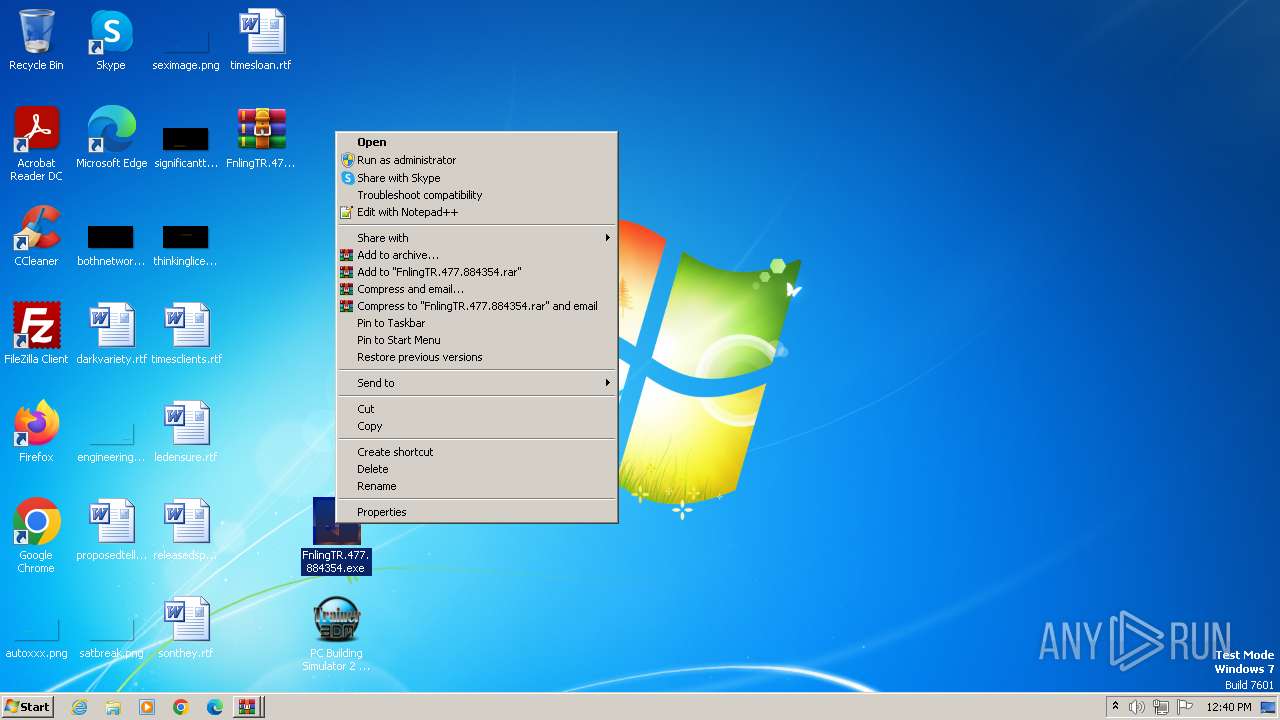
Task: Choose Pin to Taskbar
Action: (476, 323)
